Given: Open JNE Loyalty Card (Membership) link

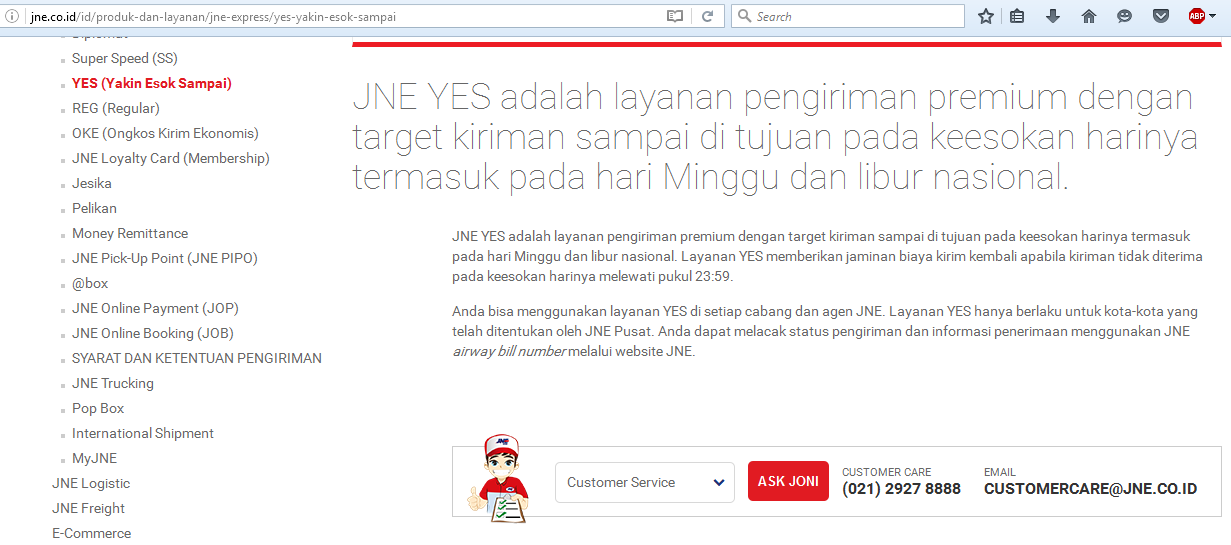Looking at the screenshot, I should click(171, 158).
